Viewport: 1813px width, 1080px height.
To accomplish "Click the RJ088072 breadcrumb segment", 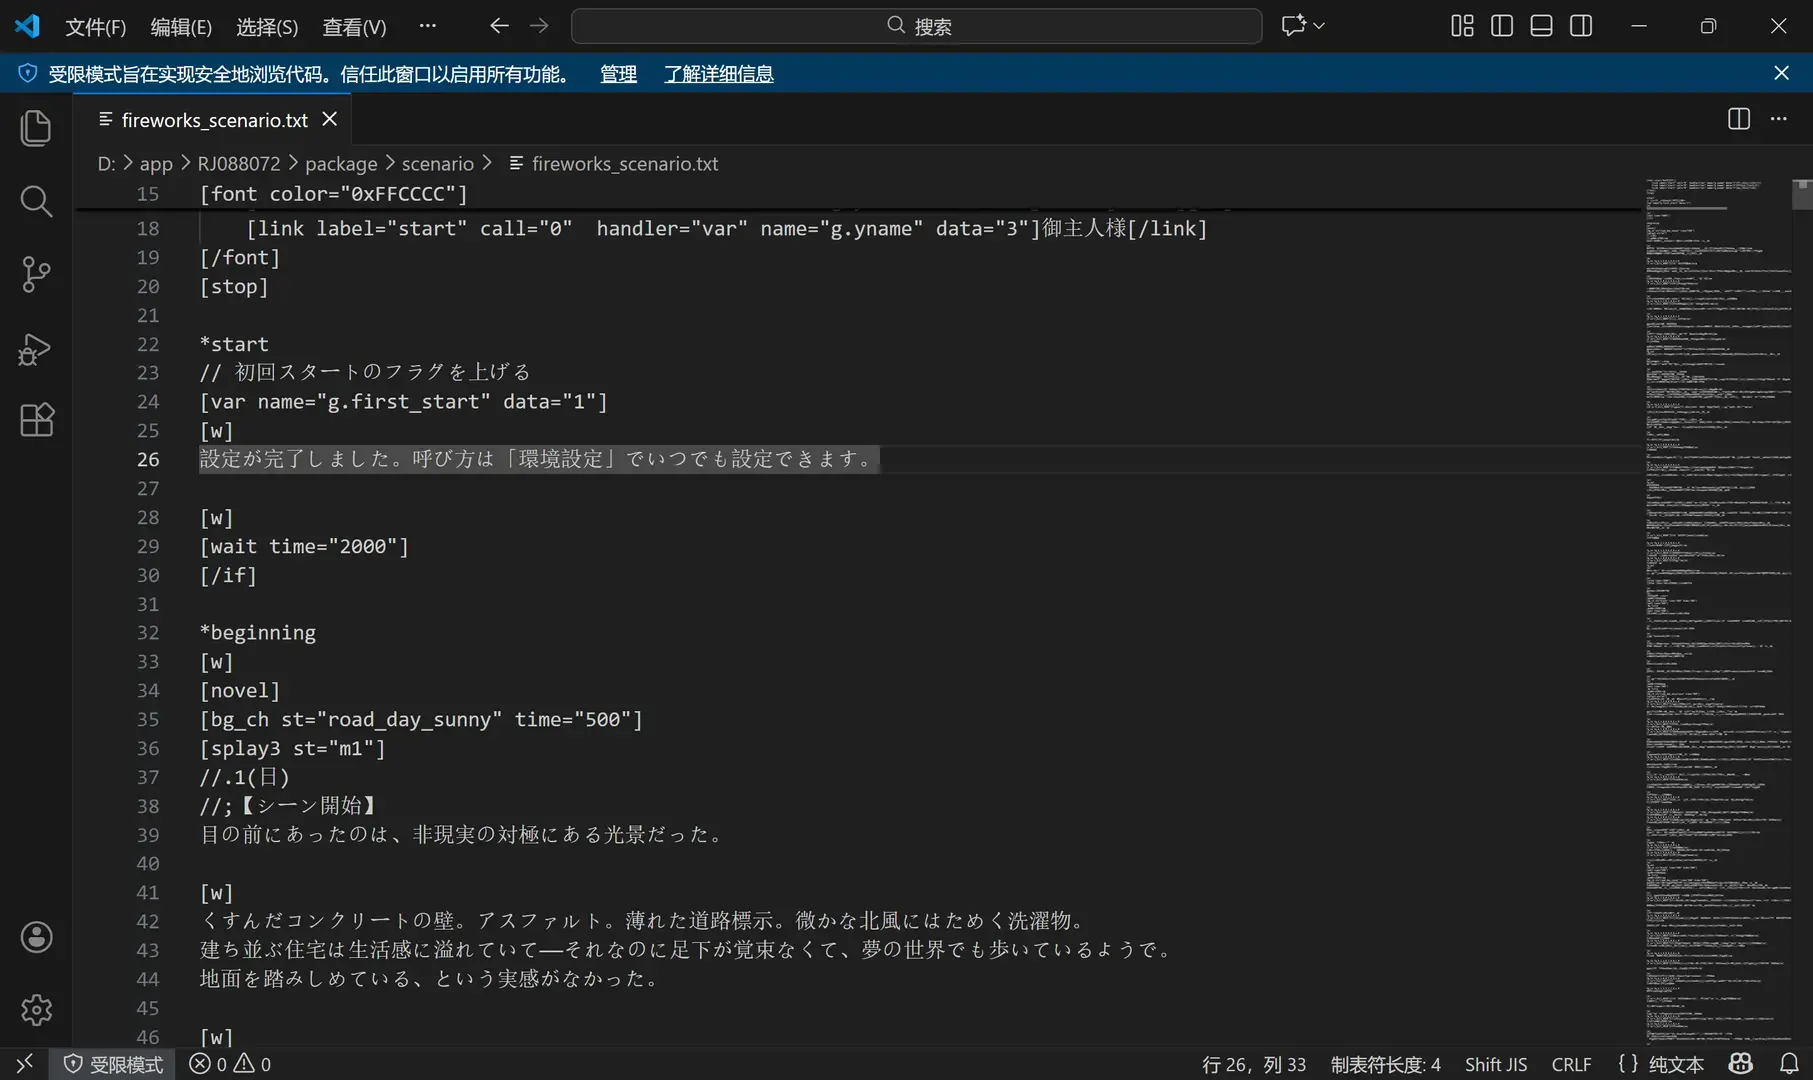I will tap(239, 163).
